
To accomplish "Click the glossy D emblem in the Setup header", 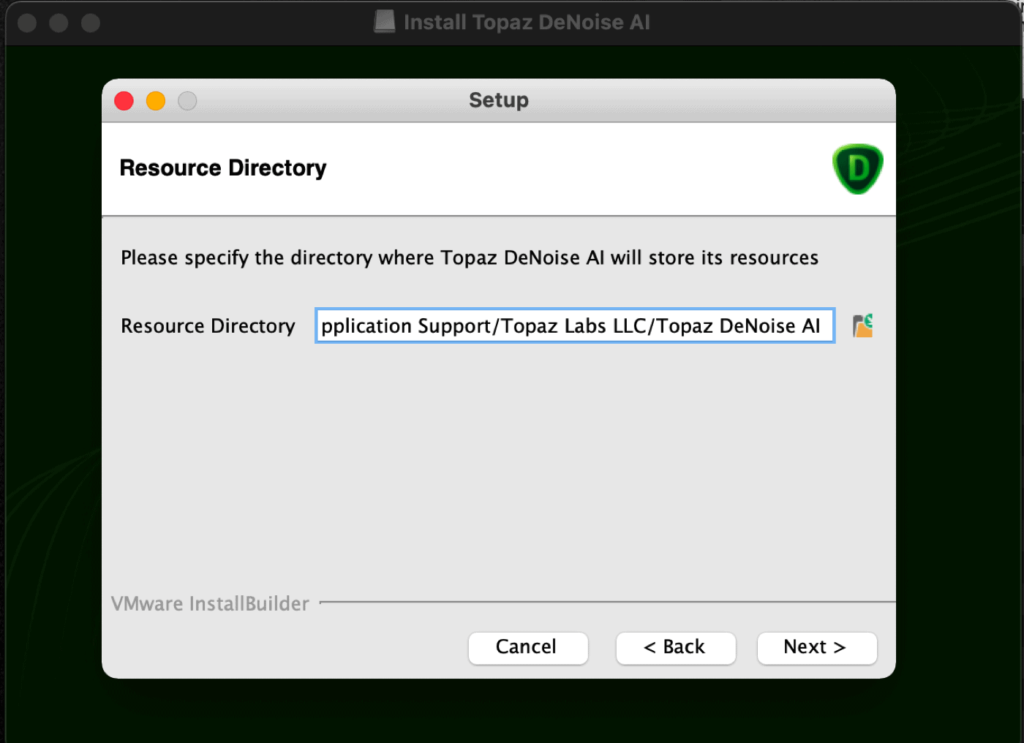I will click(857, 168).
